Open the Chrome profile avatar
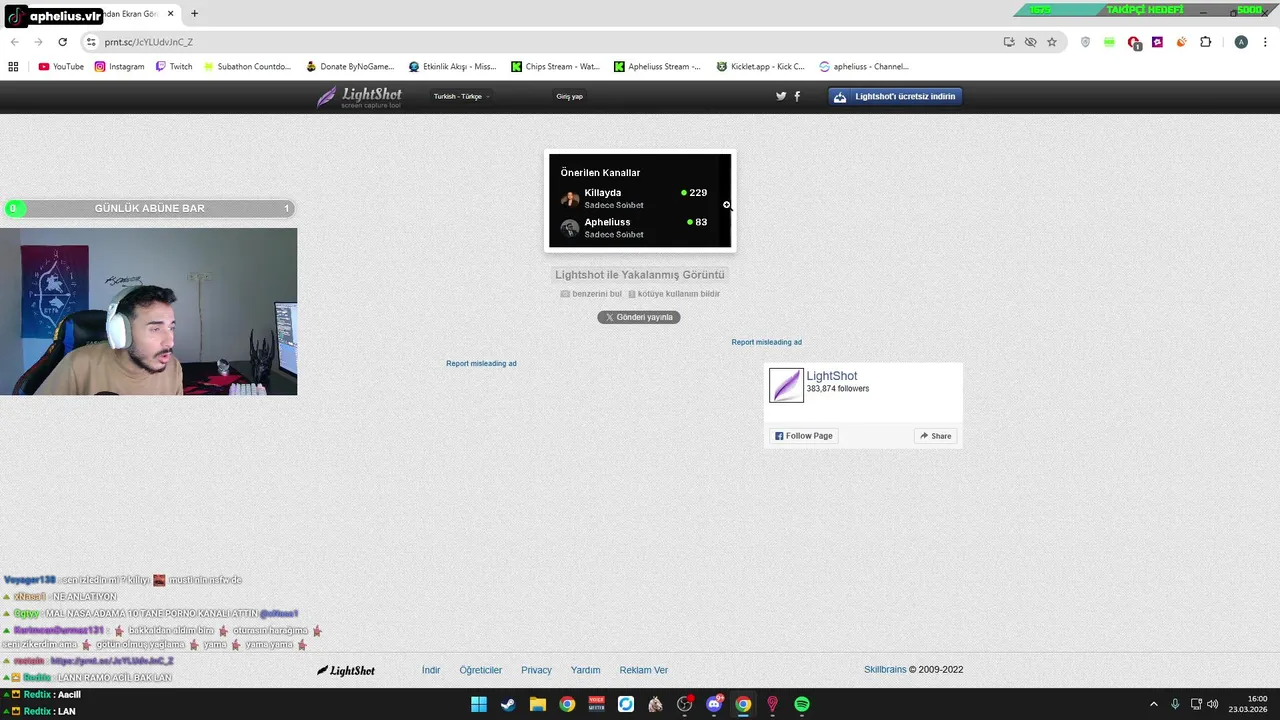Viewport: 1280px width, 720px height. point(1241,42)
